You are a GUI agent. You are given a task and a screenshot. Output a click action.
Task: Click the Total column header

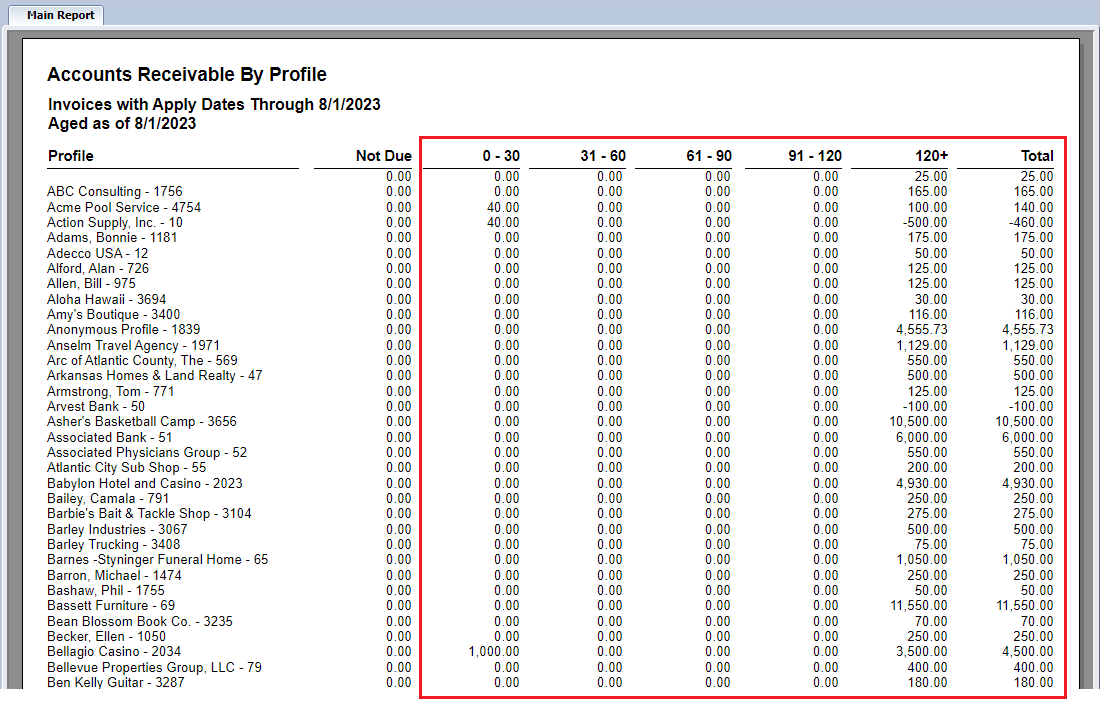[1037, 156]
